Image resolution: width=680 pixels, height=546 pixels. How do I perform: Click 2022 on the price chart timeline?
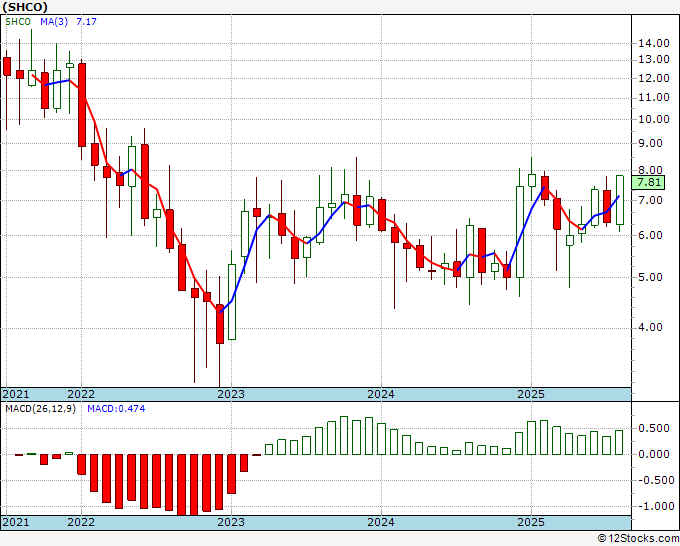[x=81, y=394]
